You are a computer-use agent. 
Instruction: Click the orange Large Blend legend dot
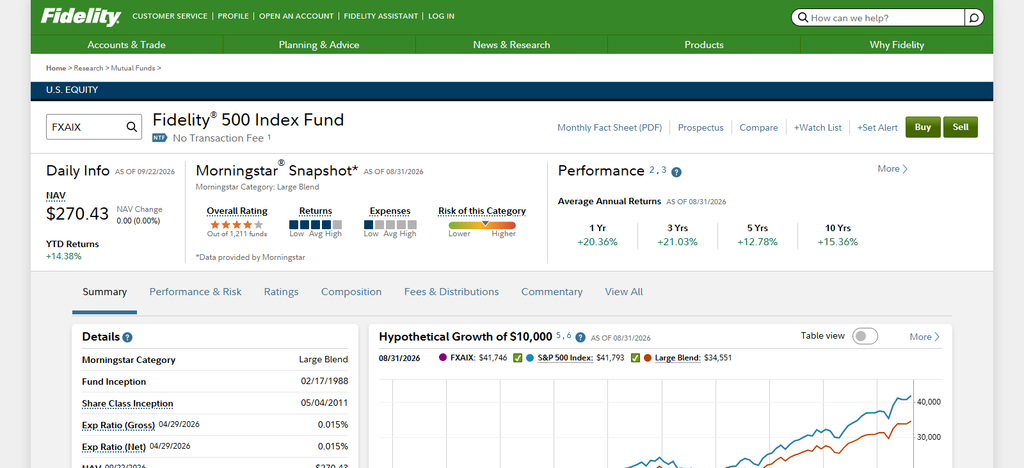(648, 358)
